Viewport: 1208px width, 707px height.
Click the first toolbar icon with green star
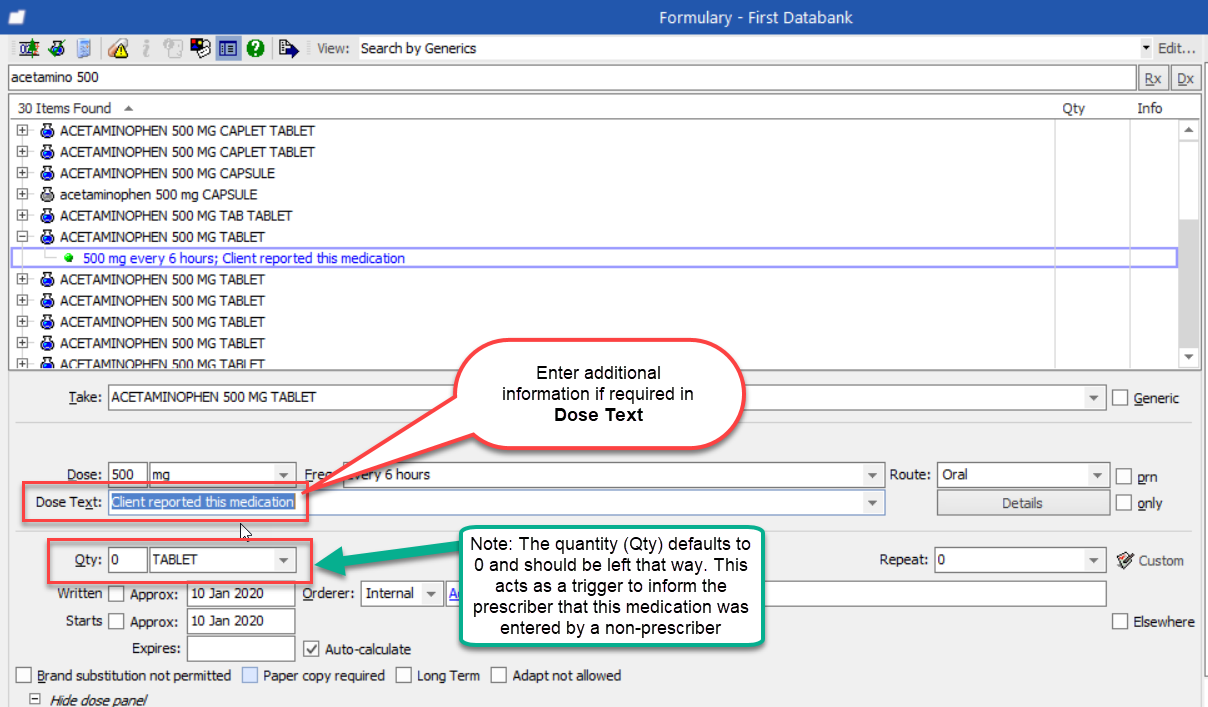(29, 48)
